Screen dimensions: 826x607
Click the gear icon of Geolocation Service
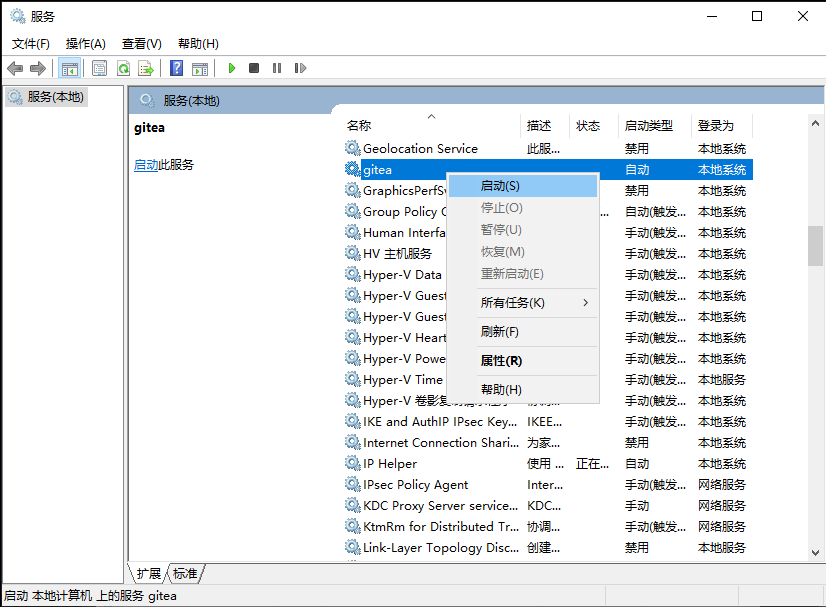[x=352, y=148]
